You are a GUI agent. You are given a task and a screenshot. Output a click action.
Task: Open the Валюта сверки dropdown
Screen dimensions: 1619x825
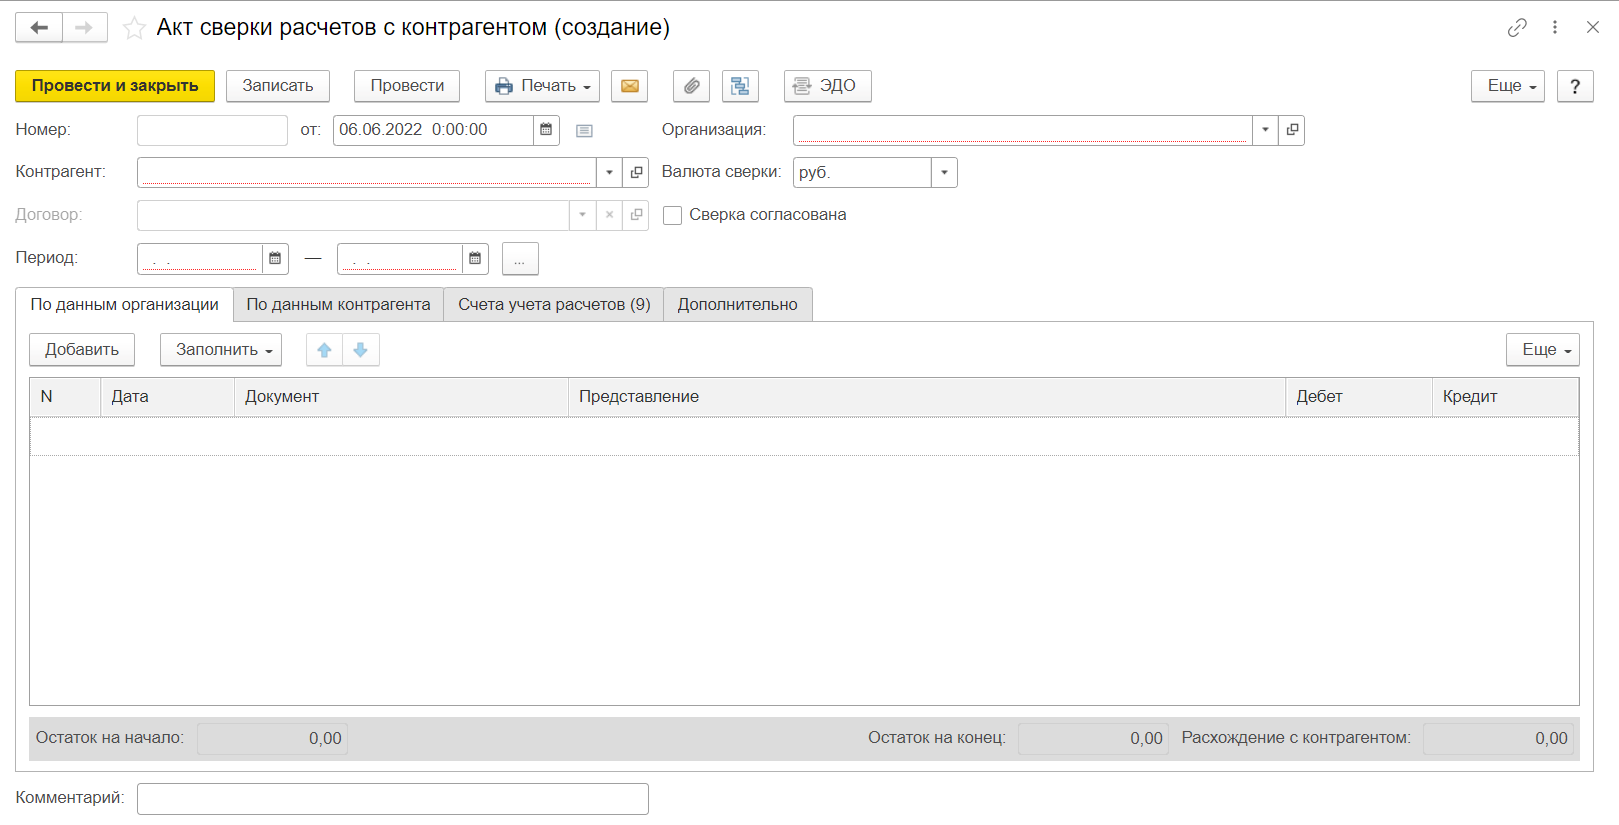944,172
